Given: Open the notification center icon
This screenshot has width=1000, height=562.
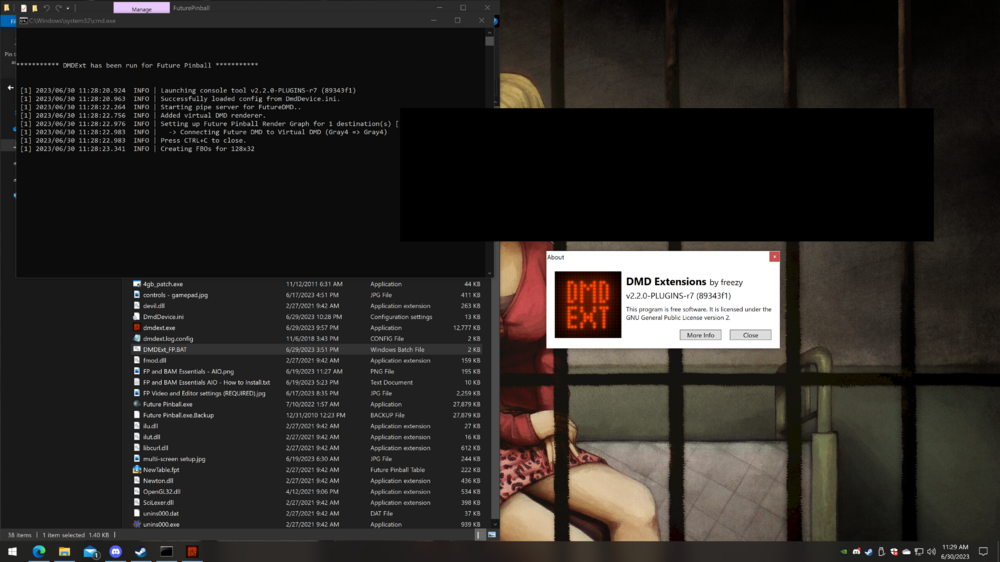Looking at the screenshot, I should pyautogui.click(x=983, y=552).
